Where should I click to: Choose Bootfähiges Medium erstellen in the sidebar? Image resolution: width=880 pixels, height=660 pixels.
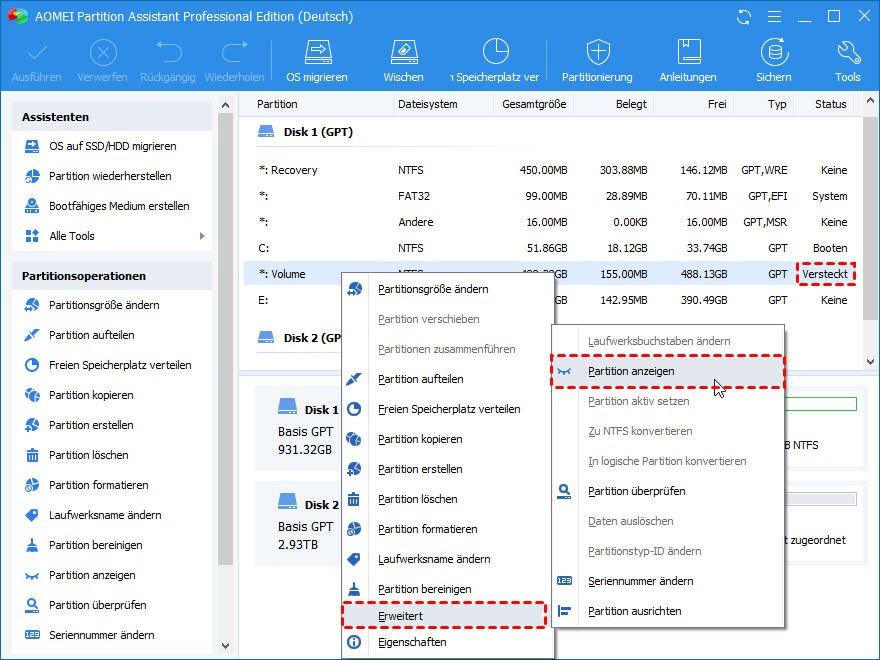pyautogui.click(x=119, y=206)
